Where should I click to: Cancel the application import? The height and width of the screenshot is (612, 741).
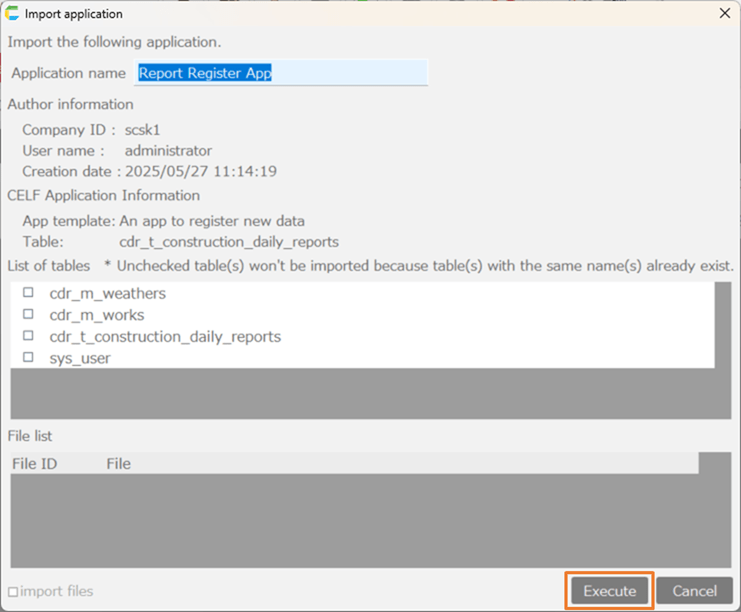[x=694, y=591]
